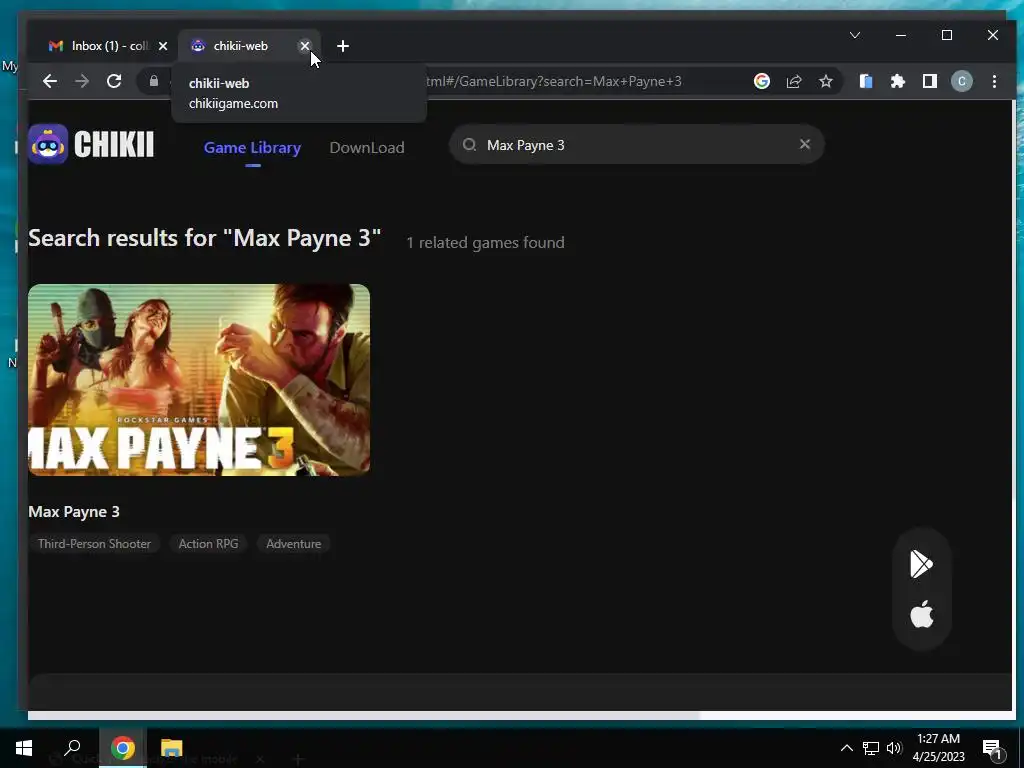This screenshot has width=1024, height=768.
Task: Open the Windows Start menu
Action: tap(24, 748)
